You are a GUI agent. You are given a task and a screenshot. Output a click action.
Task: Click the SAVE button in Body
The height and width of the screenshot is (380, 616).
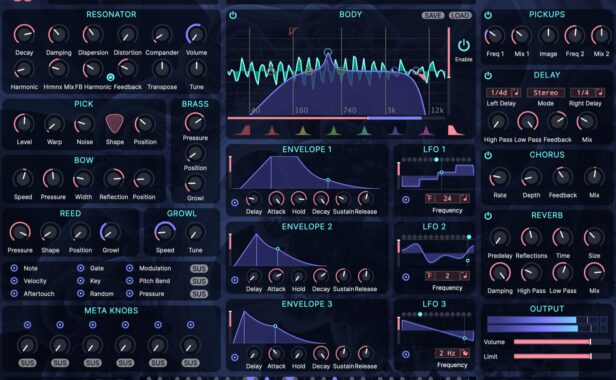[x=433, y=15]
